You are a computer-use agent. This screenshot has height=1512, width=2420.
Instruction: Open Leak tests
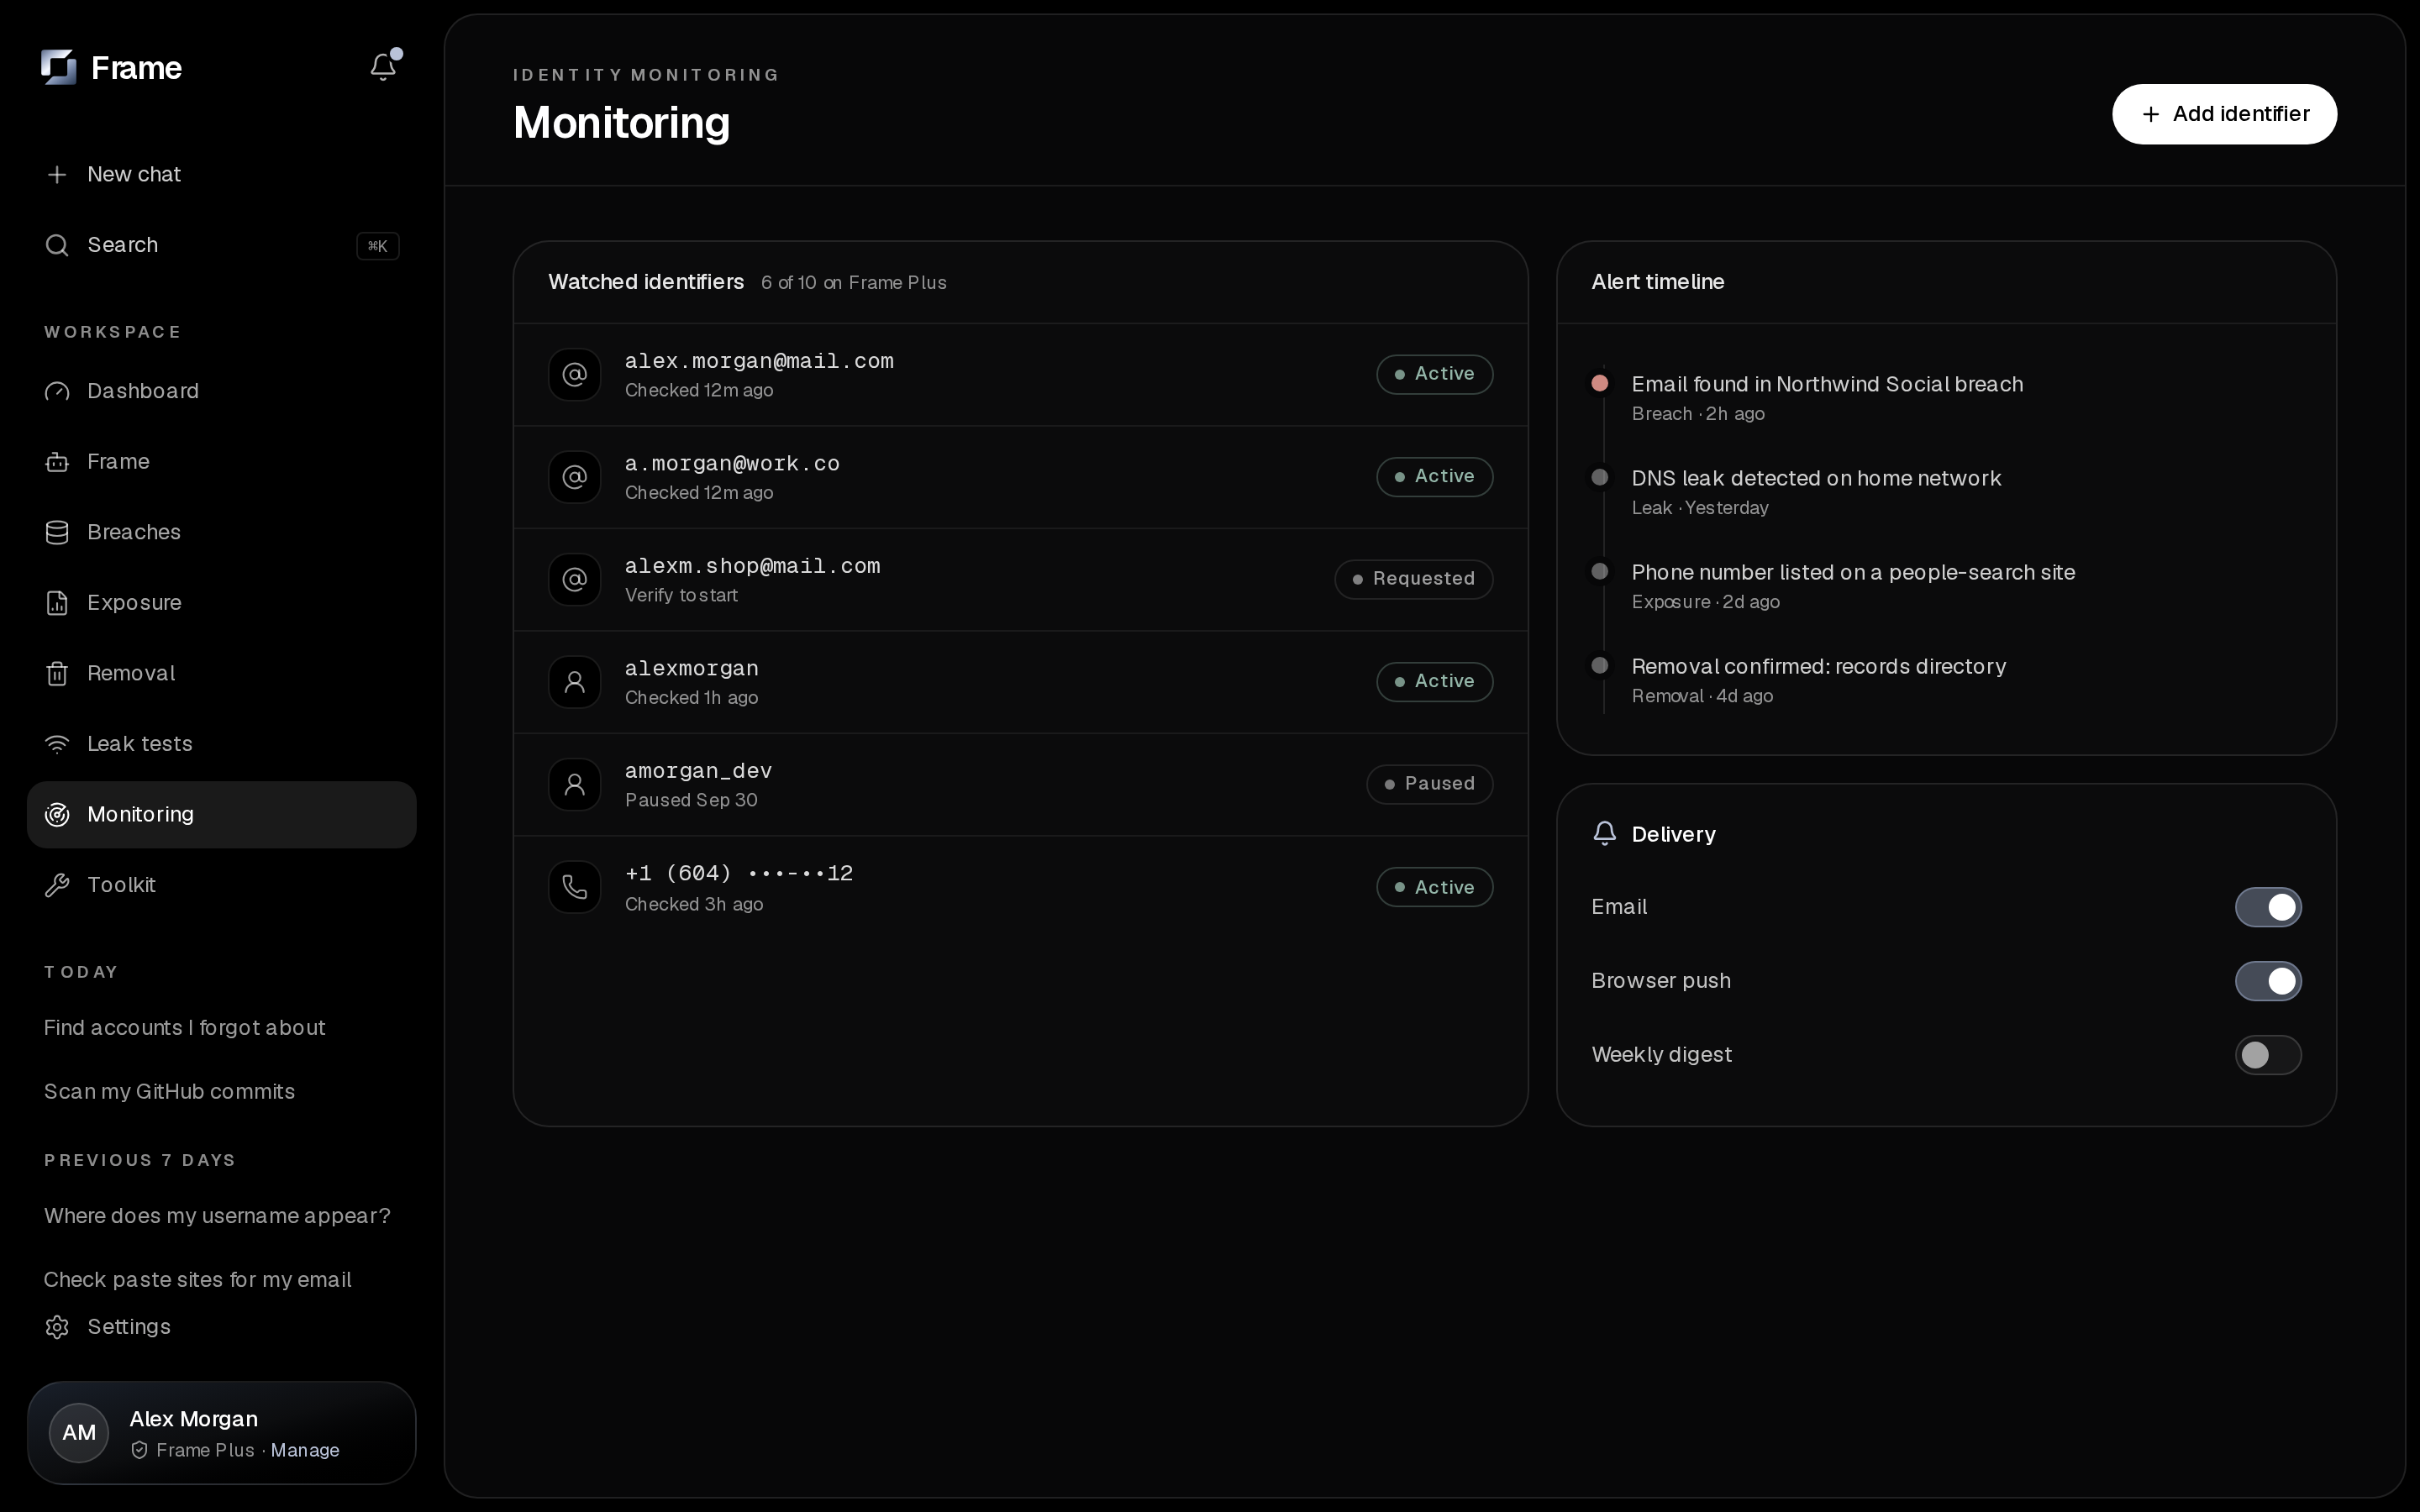pyautogui.click(x=221, y=744)
